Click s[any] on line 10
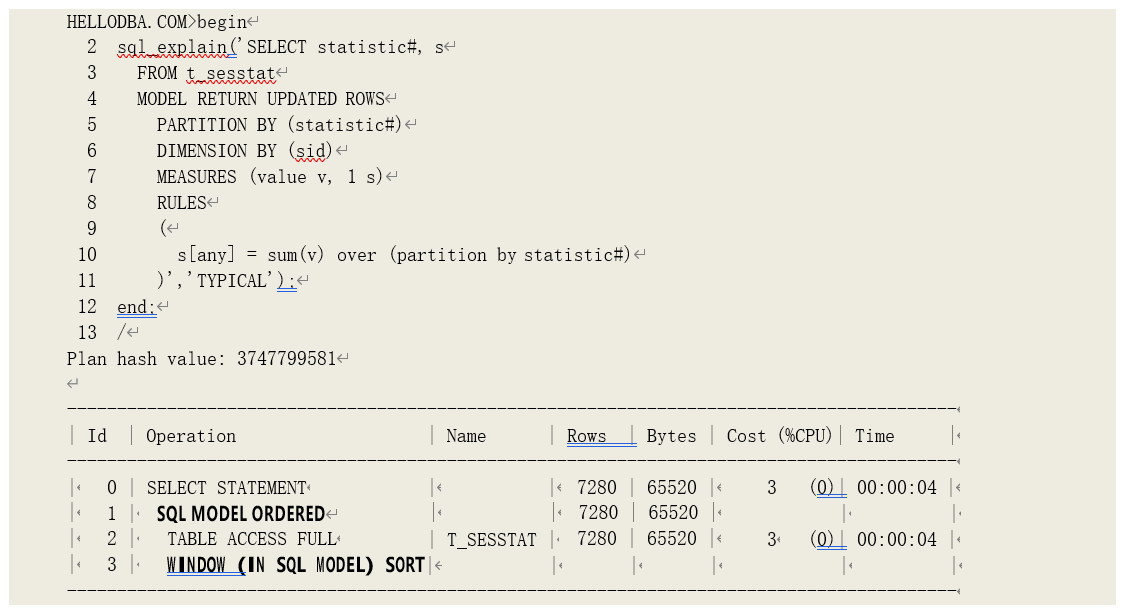The height and width of the screenshot is (613, 1127). (x=205, y=255)
